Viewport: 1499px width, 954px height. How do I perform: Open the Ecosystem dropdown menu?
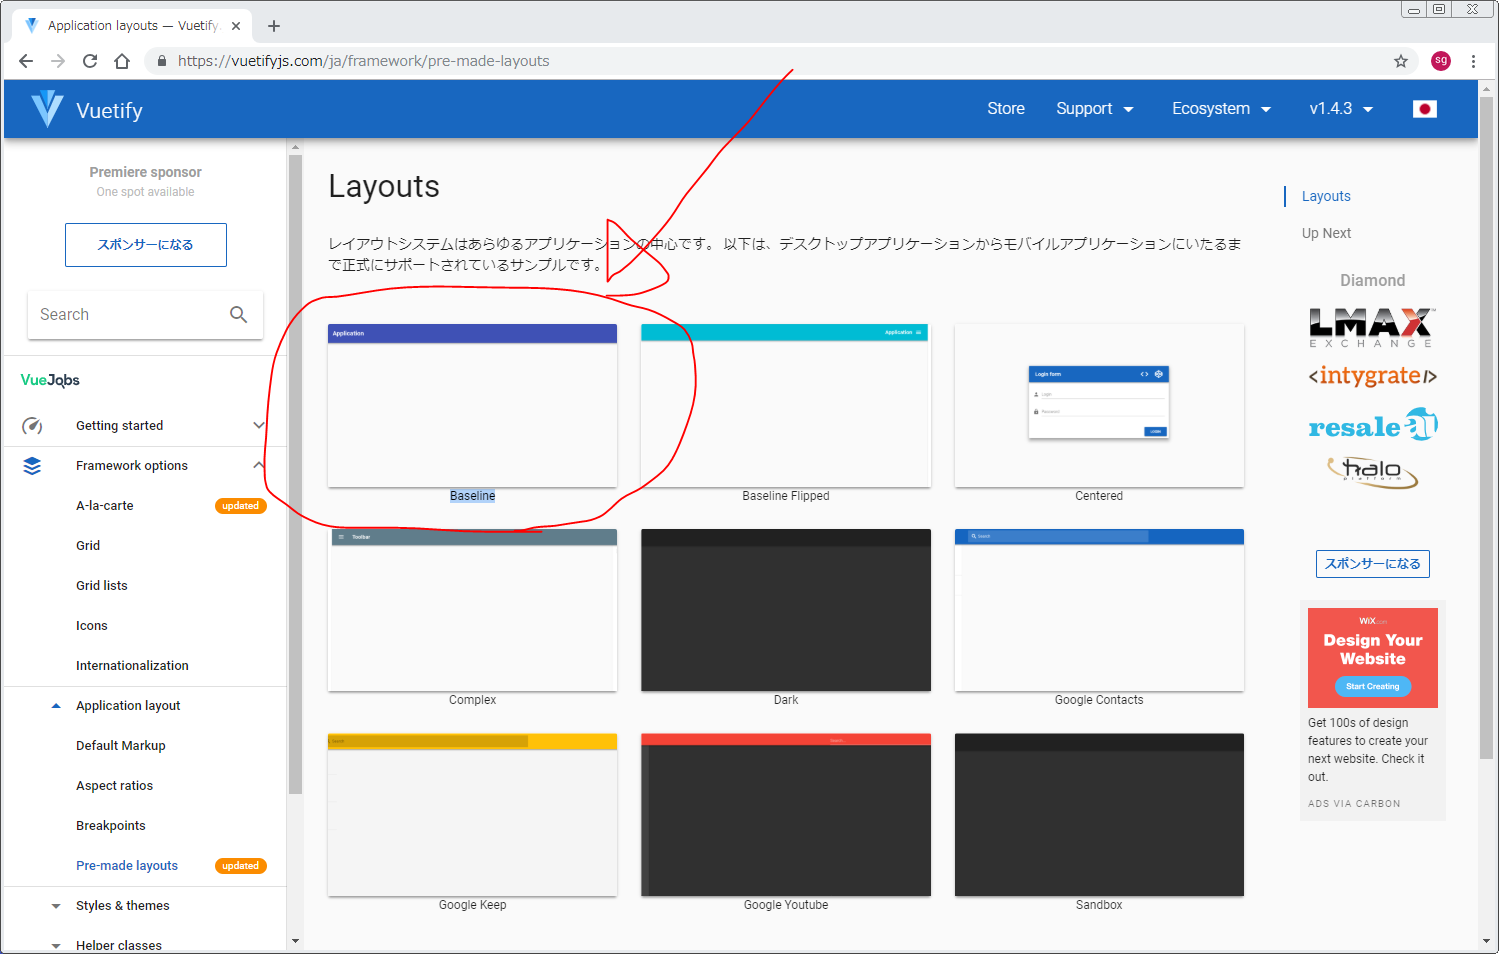tap(1221, 109)
